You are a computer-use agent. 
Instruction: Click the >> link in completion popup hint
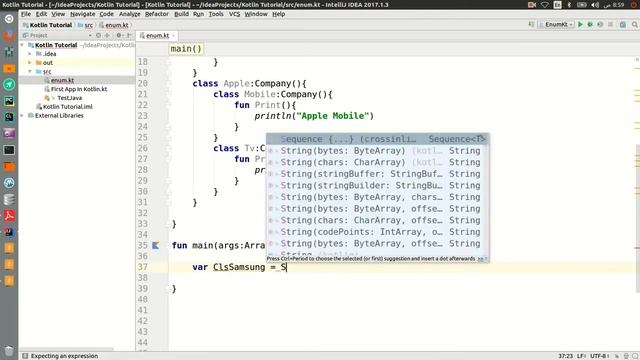480,259
